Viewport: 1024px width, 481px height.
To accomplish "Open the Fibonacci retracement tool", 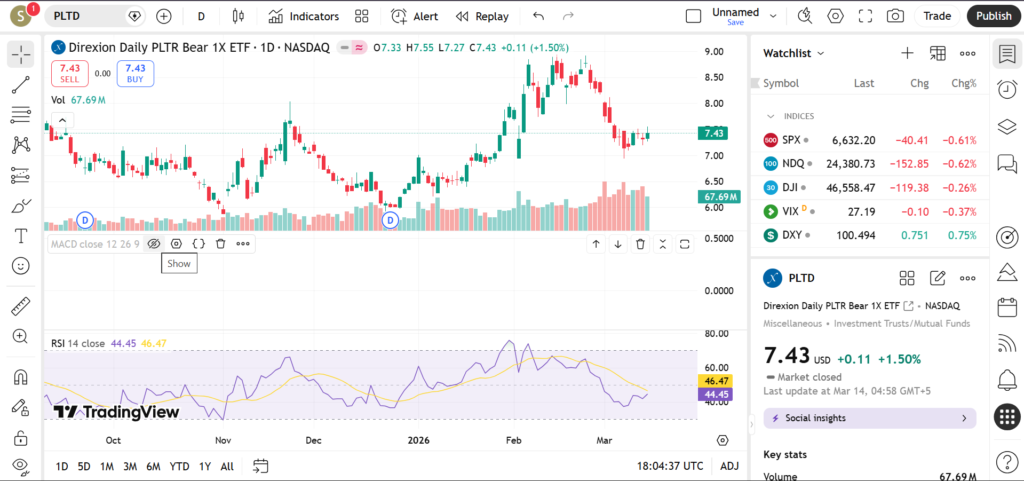I will (x=20, y=115).
